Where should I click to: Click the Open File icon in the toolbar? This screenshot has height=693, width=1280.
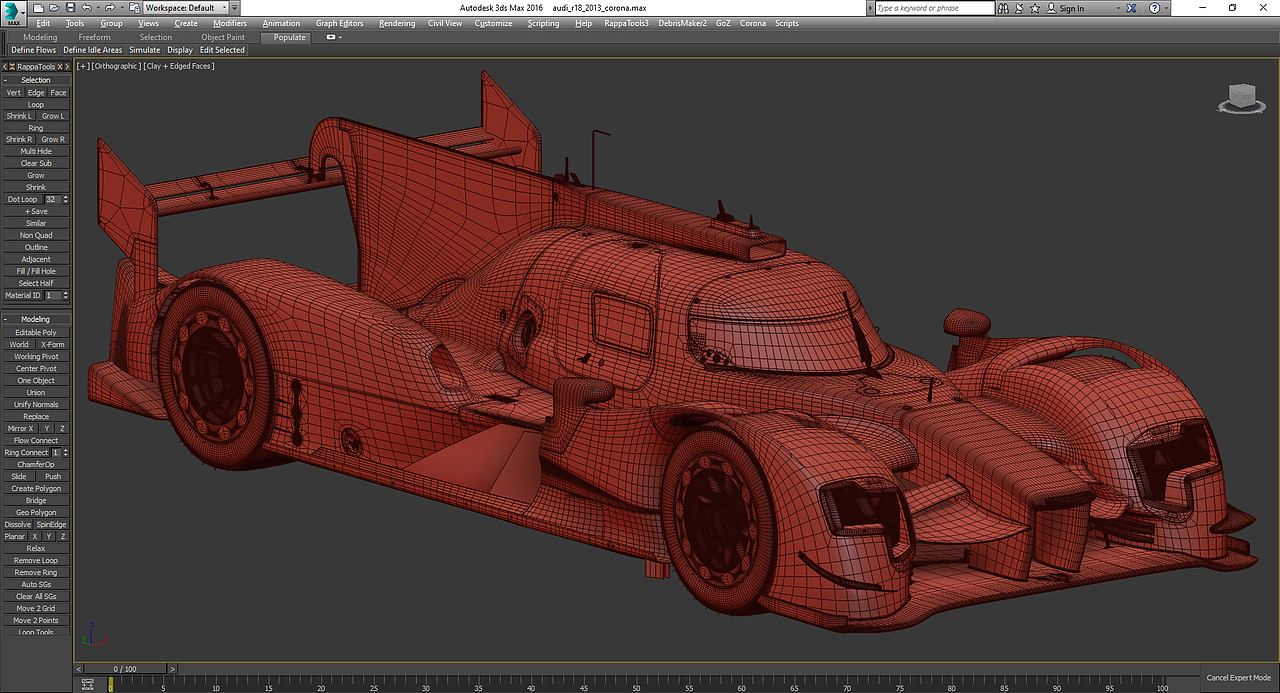(54, 8)
